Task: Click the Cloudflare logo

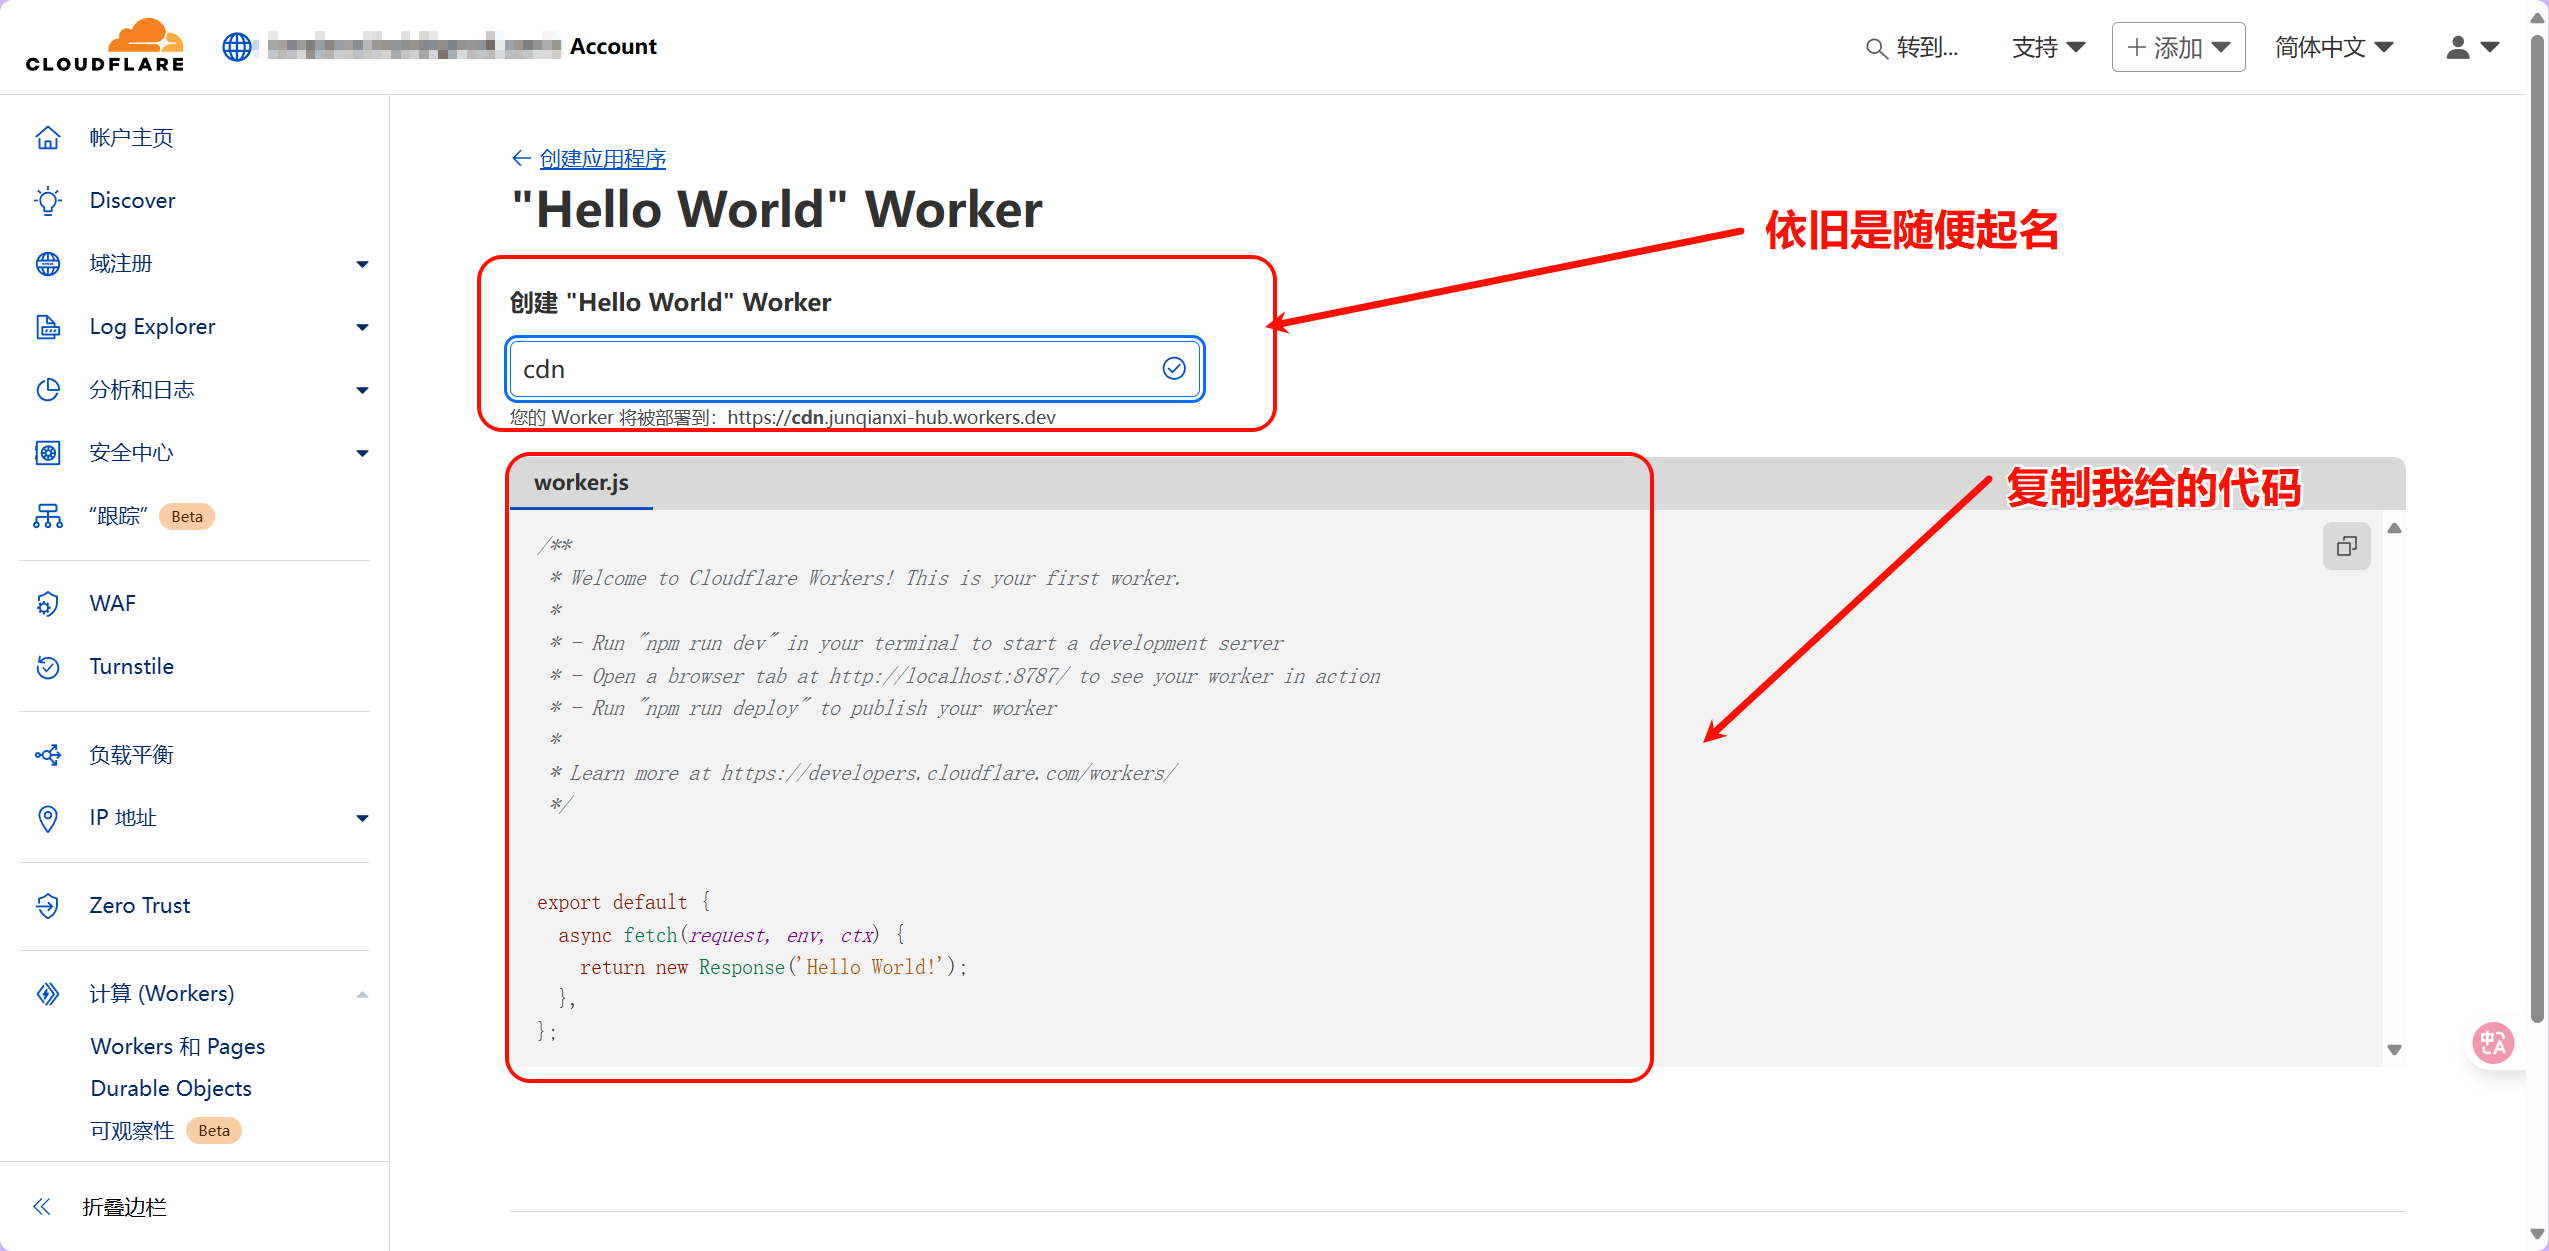Action: [105, 46]
